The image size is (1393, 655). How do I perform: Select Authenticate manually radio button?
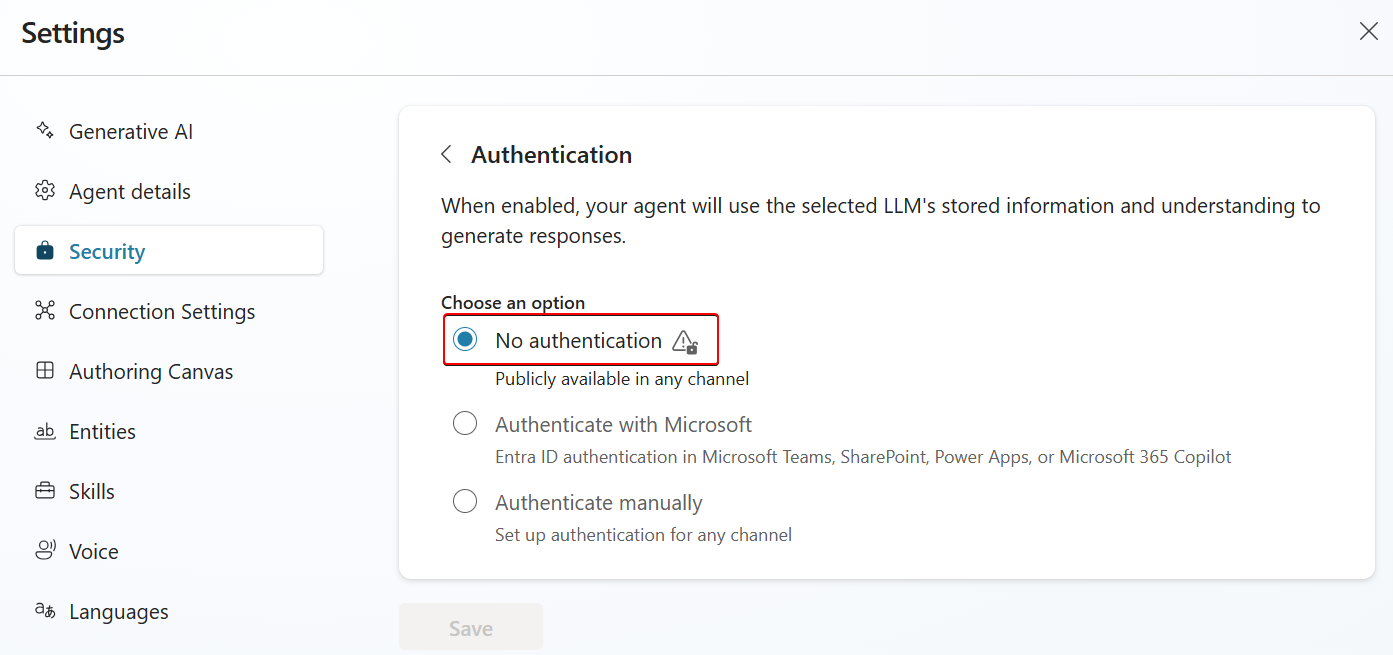(x=465, y=502)
